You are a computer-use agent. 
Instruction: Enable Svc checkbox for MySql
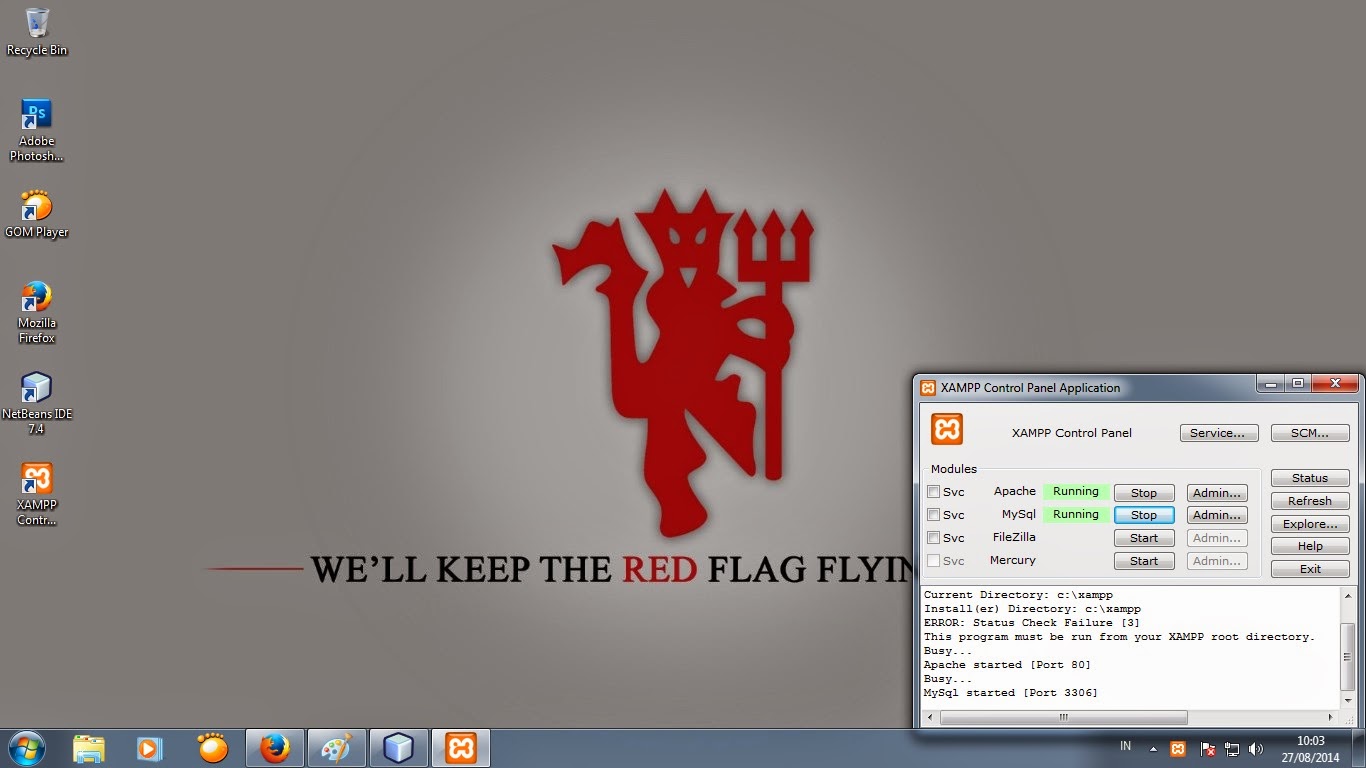933,515
